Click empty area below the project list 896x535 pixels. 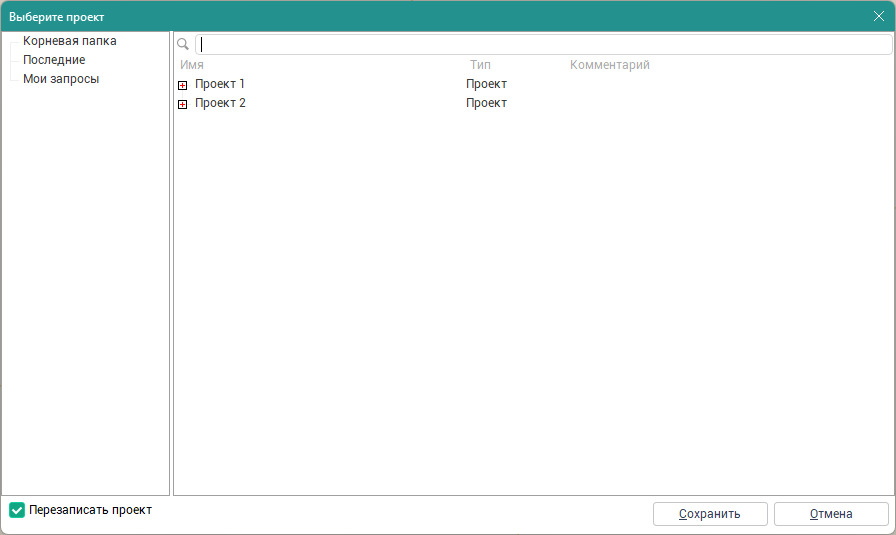tap(532, 300)
